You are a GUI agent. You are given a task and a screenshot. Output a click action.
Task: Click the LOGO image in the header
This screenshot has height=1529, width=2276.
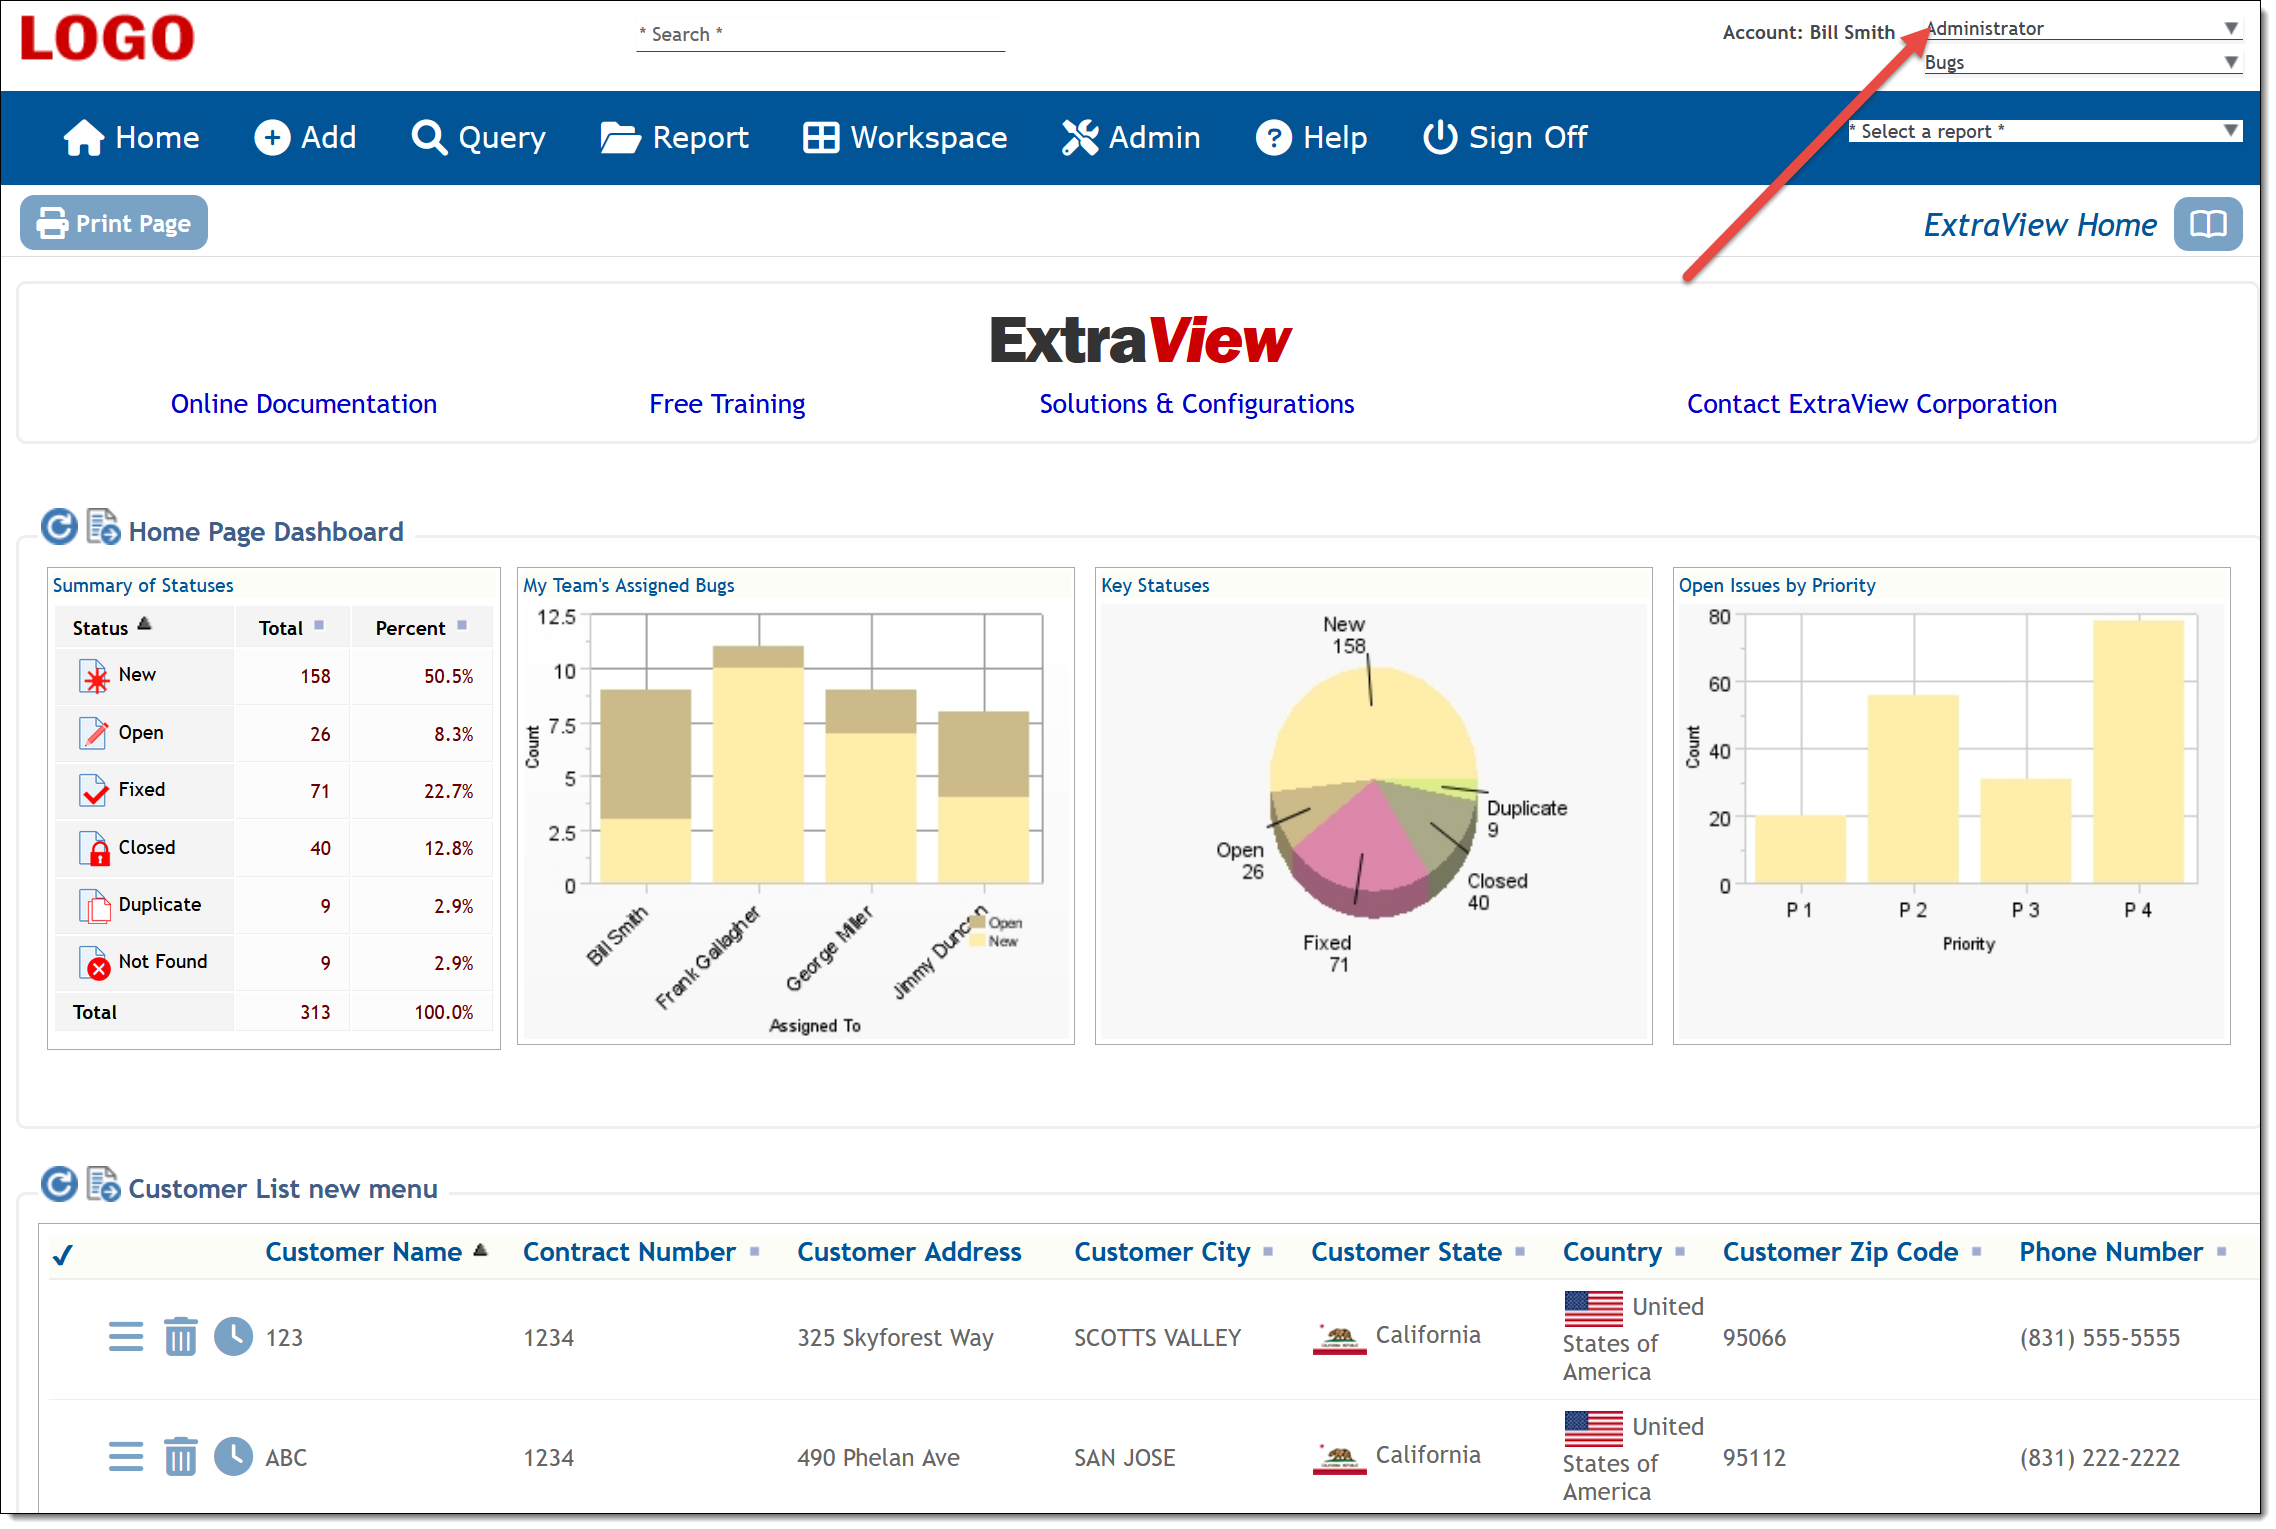tap(107, 39)
